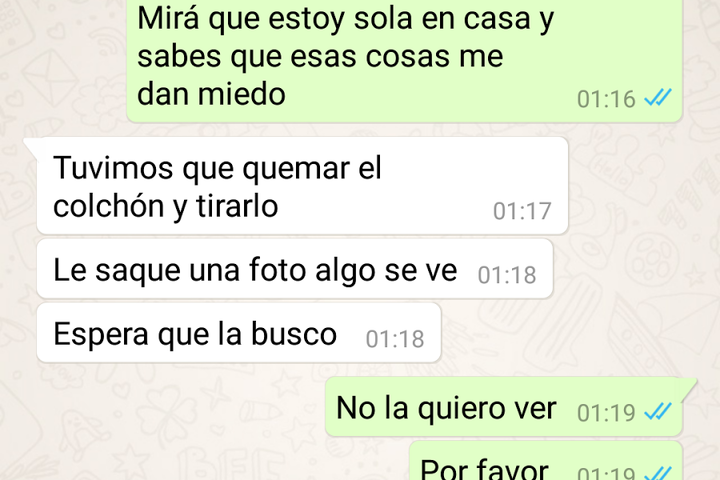Select the 'Espera que la busco' message
Image resolution: width=720 pixels, height=480 pixels.
(x=239, y=333)
